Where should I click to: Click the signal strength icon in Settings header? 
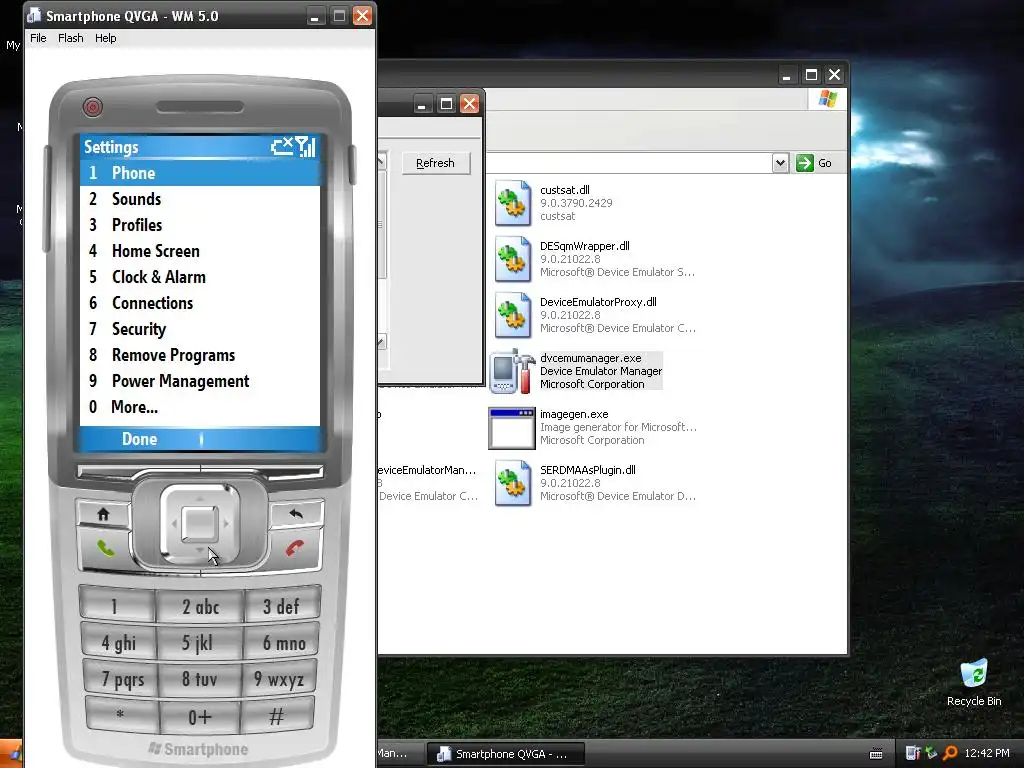point(305,147)
